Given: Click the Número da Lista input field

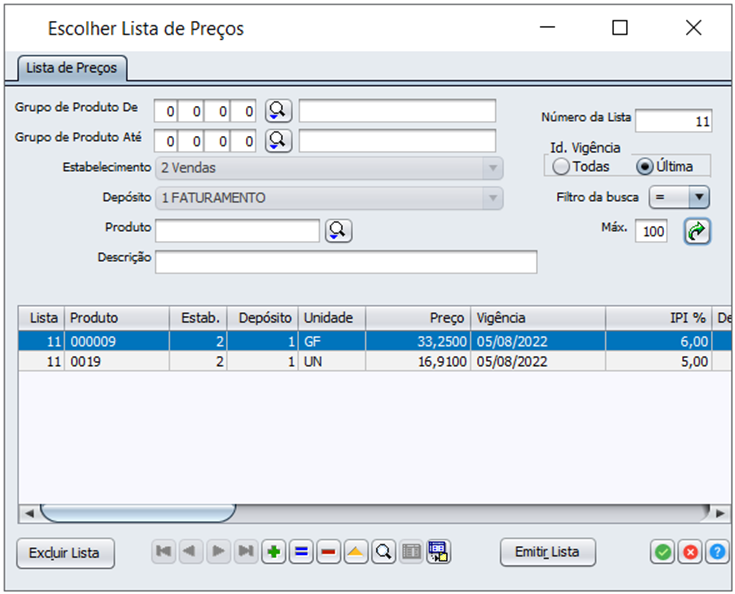Looking at the screenshot, I should [x=674, y=121].
